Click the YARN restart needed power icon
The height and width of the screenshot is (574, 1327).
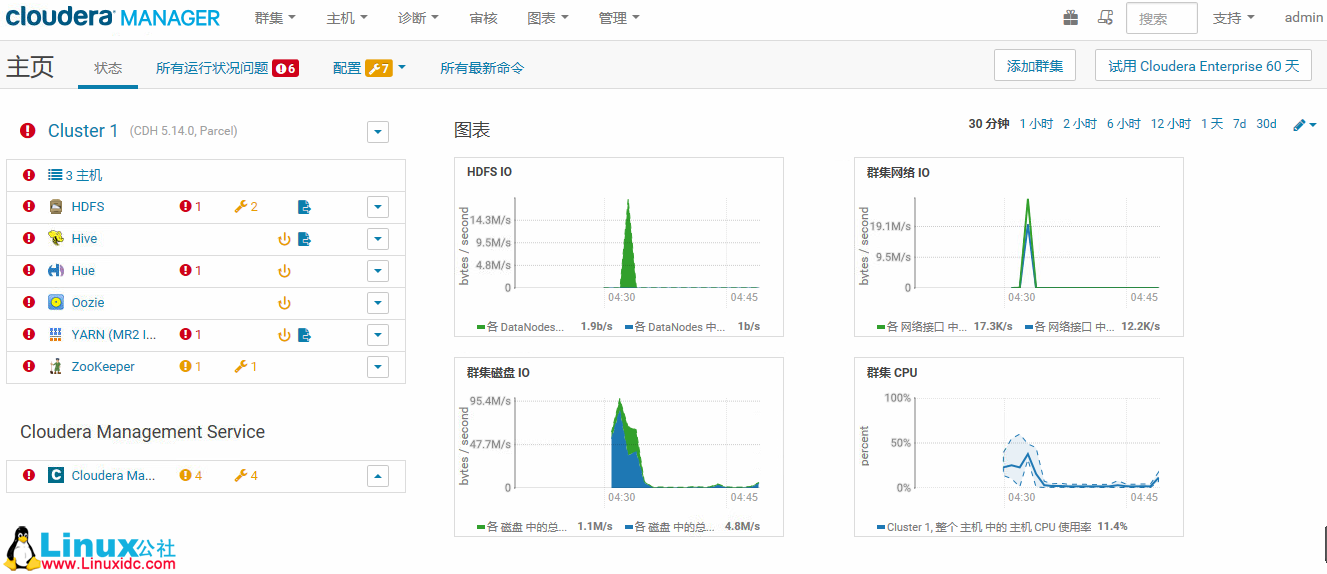point(284,335)
